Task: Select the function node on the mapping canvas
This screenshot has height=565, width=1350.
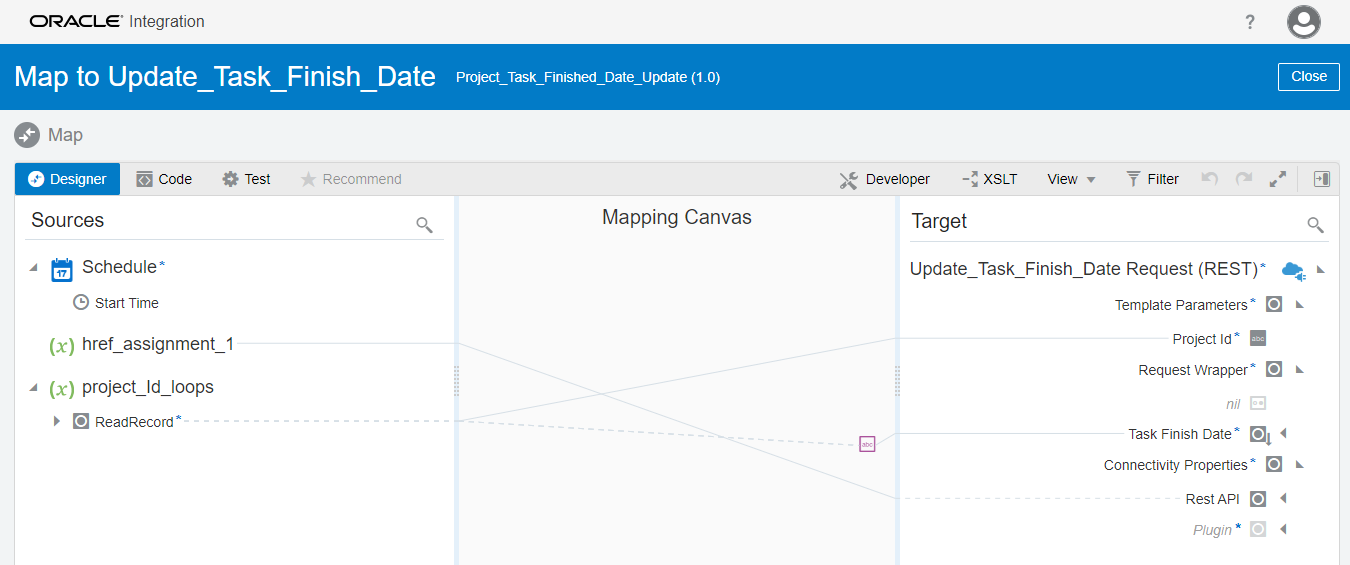Action: click(867, 443)
